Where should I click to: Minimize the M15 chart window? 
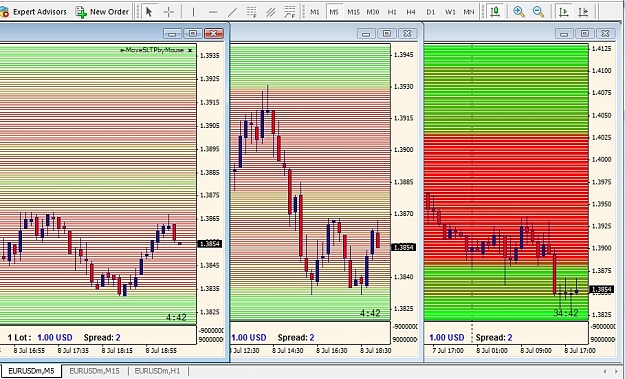click(366, 33)
